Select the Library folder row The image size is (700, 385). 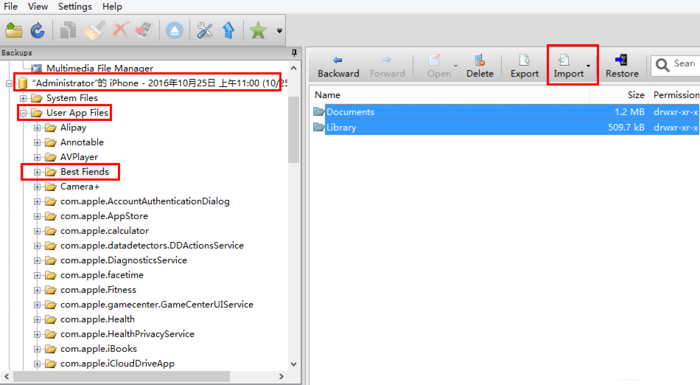point(505,127)
